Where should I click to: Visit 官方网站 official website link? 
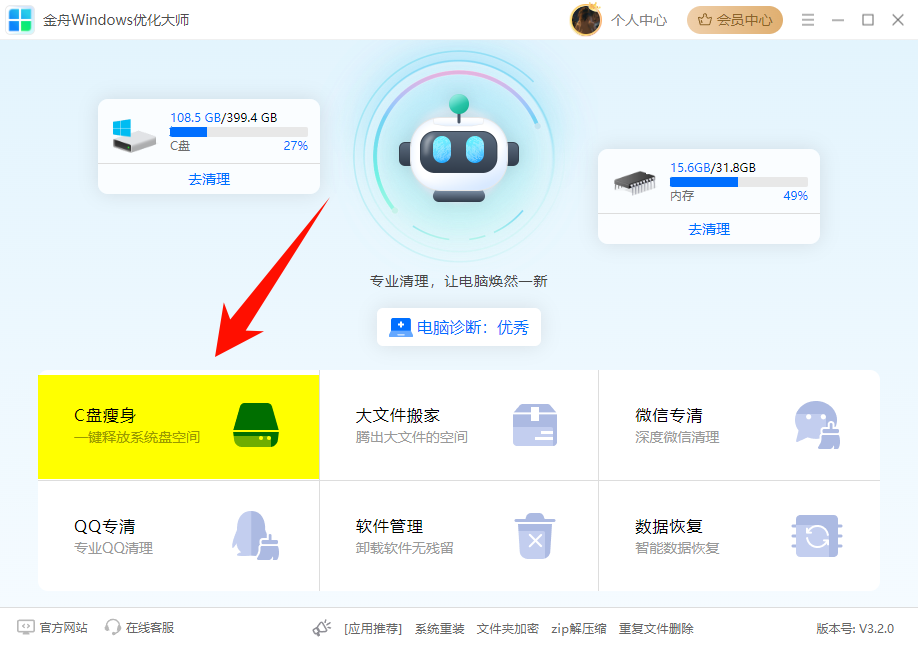click(x=51, y=628)
